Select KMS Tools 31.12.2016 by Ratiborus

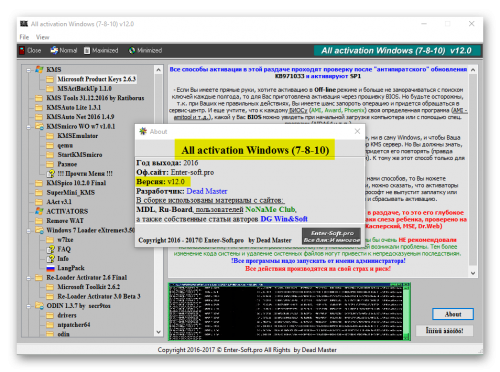point(95,98)
